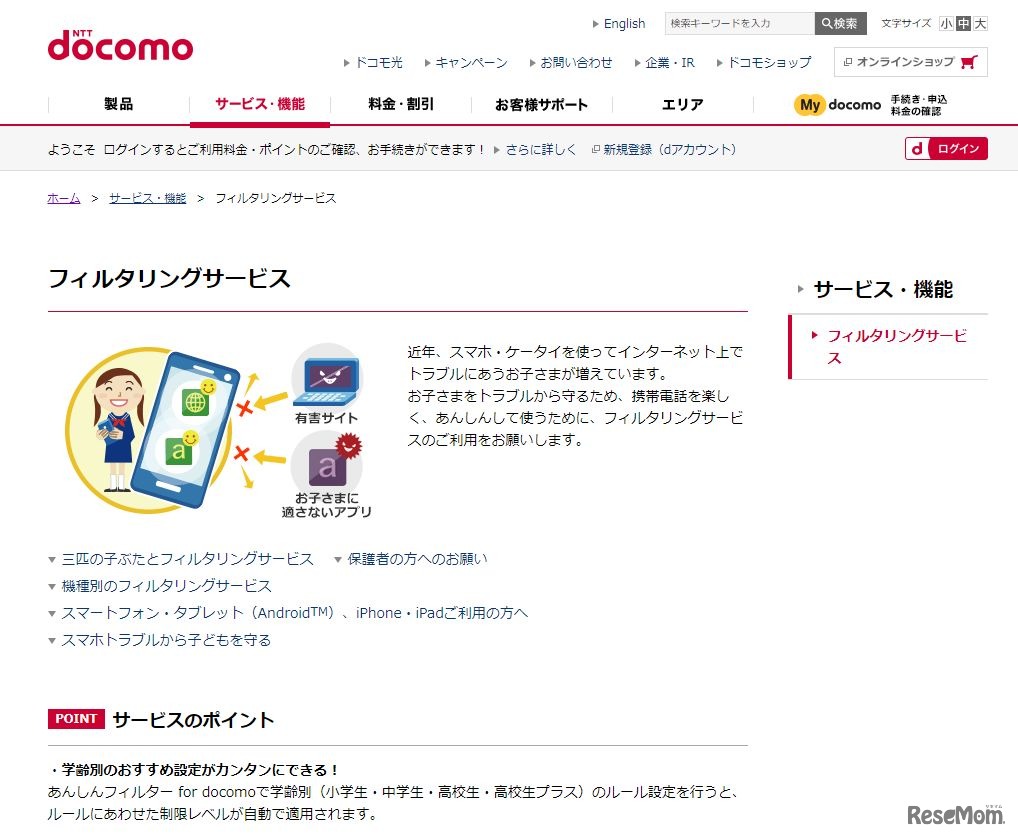
Task: Open the オンラインショップ cart icon
Action: [x=969, y=62]
